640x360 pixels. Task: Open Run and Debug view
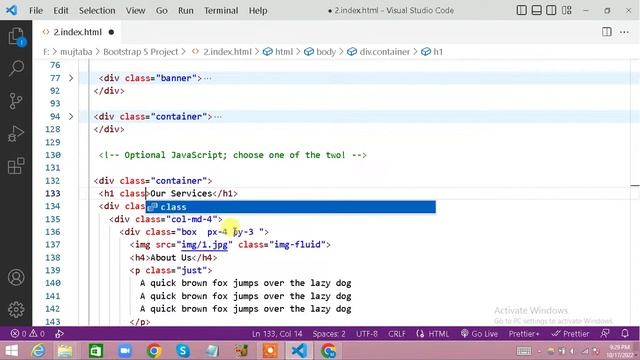pos(16,133)
